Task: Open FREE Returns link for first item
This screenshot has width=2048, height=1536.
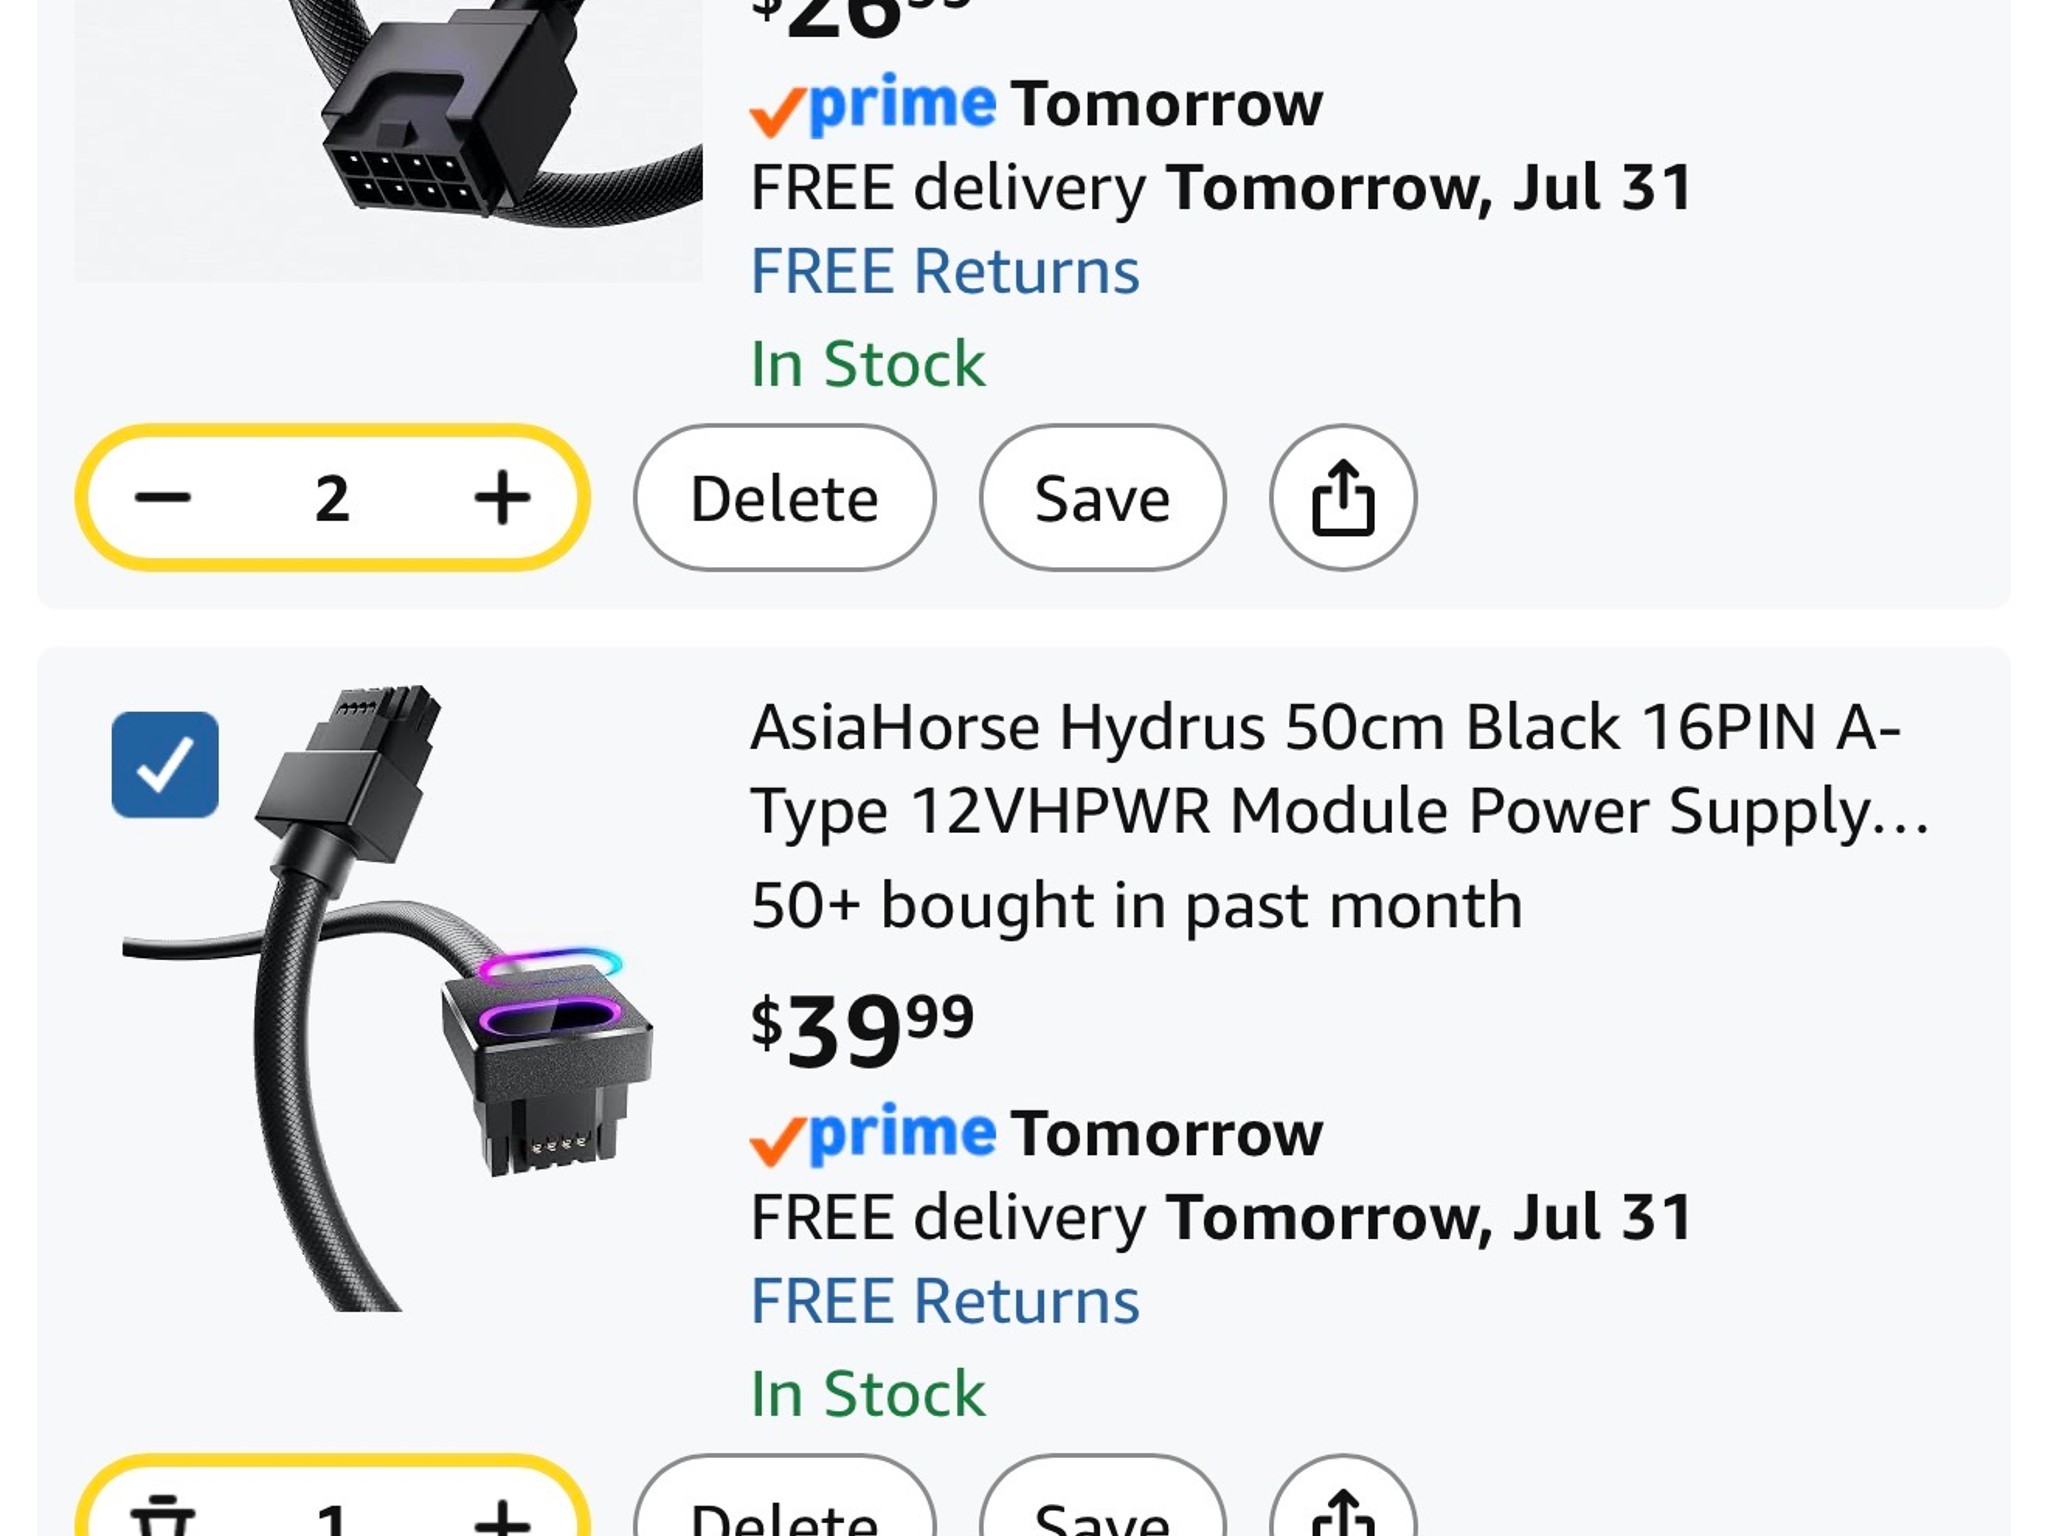Action: pos(945,271)
